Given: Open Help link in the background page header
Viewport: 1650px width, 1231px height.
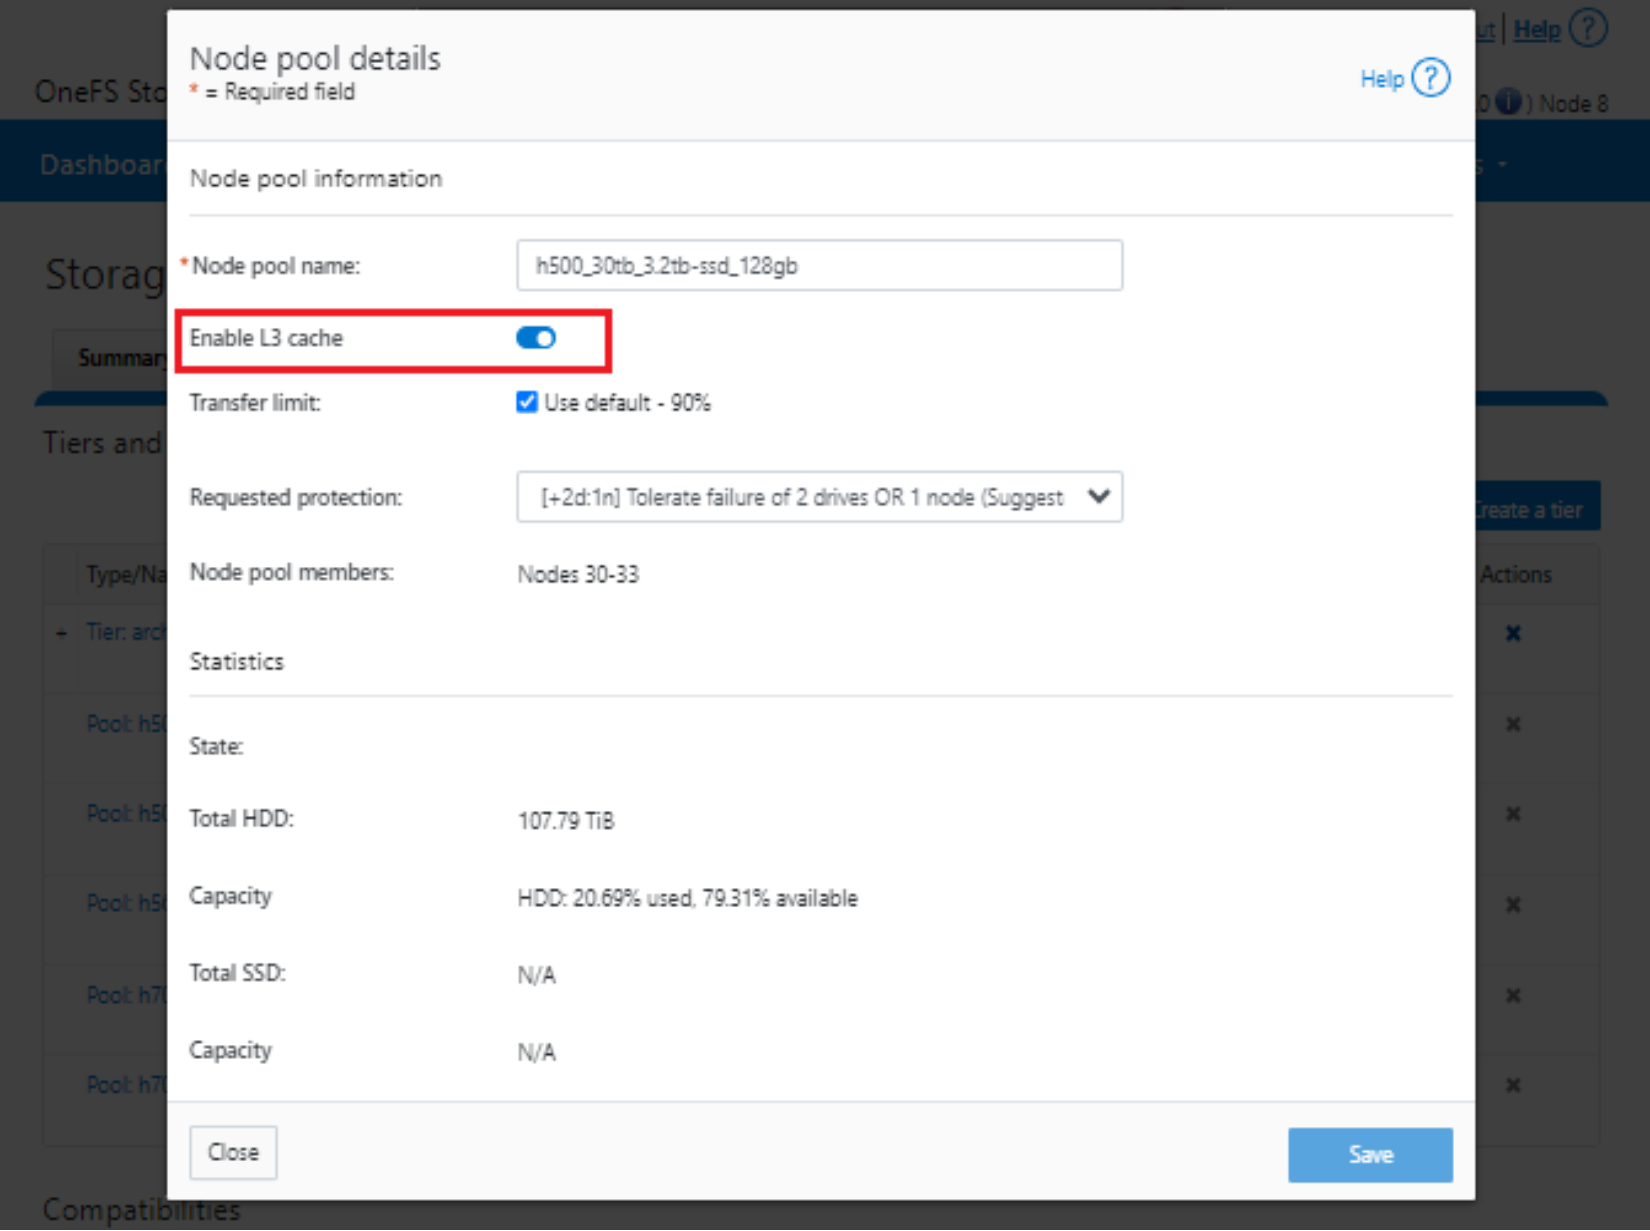Looking at the screenshot, I should coord(1537,30).
